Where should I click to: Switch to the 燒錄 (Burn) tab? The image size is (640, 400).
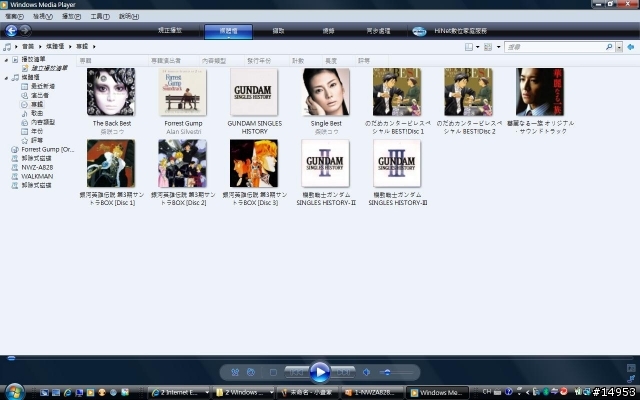pos(328,31)
